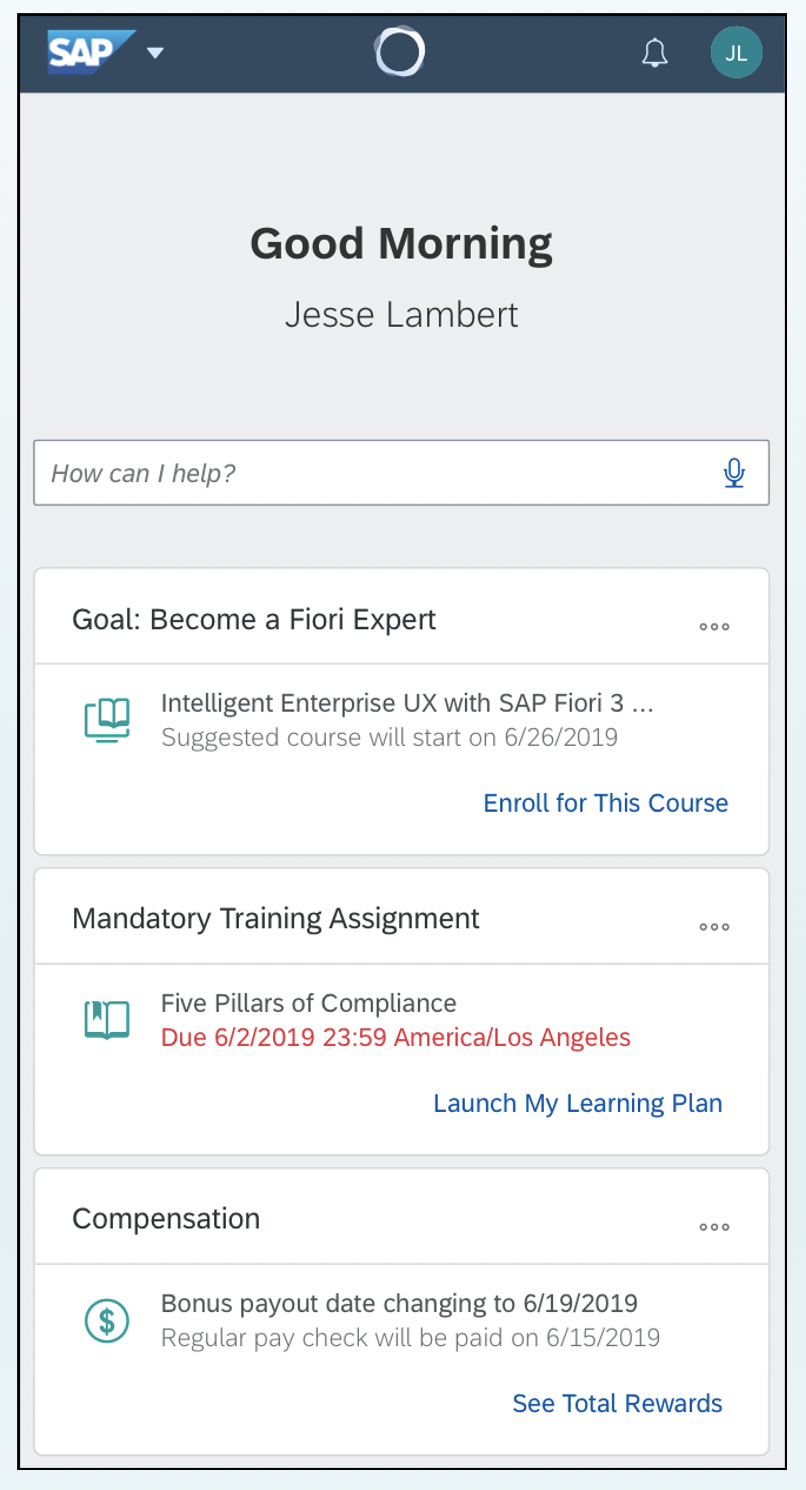Click the Compensation dollar sign icon
This screenshot has height=1490, width=806.
(x=107, y=1320)
